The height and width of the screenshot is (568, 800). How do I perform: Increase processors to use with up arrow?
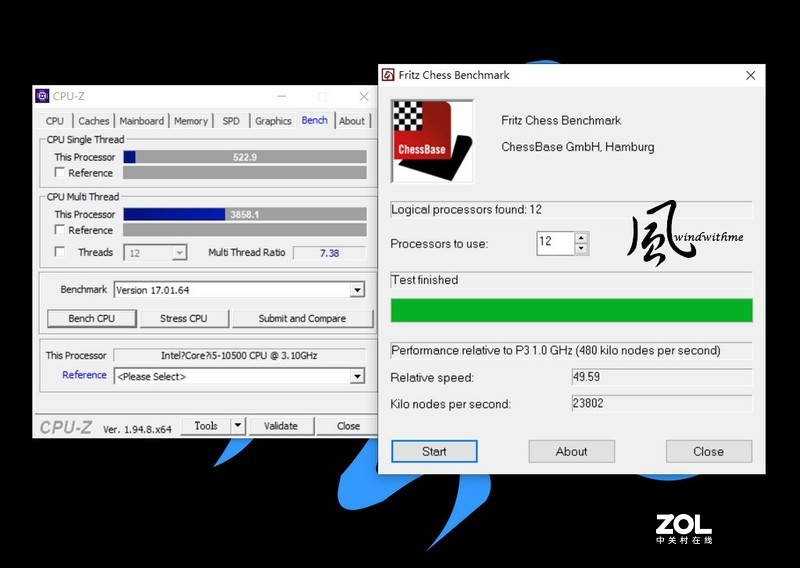coord(581,238)
